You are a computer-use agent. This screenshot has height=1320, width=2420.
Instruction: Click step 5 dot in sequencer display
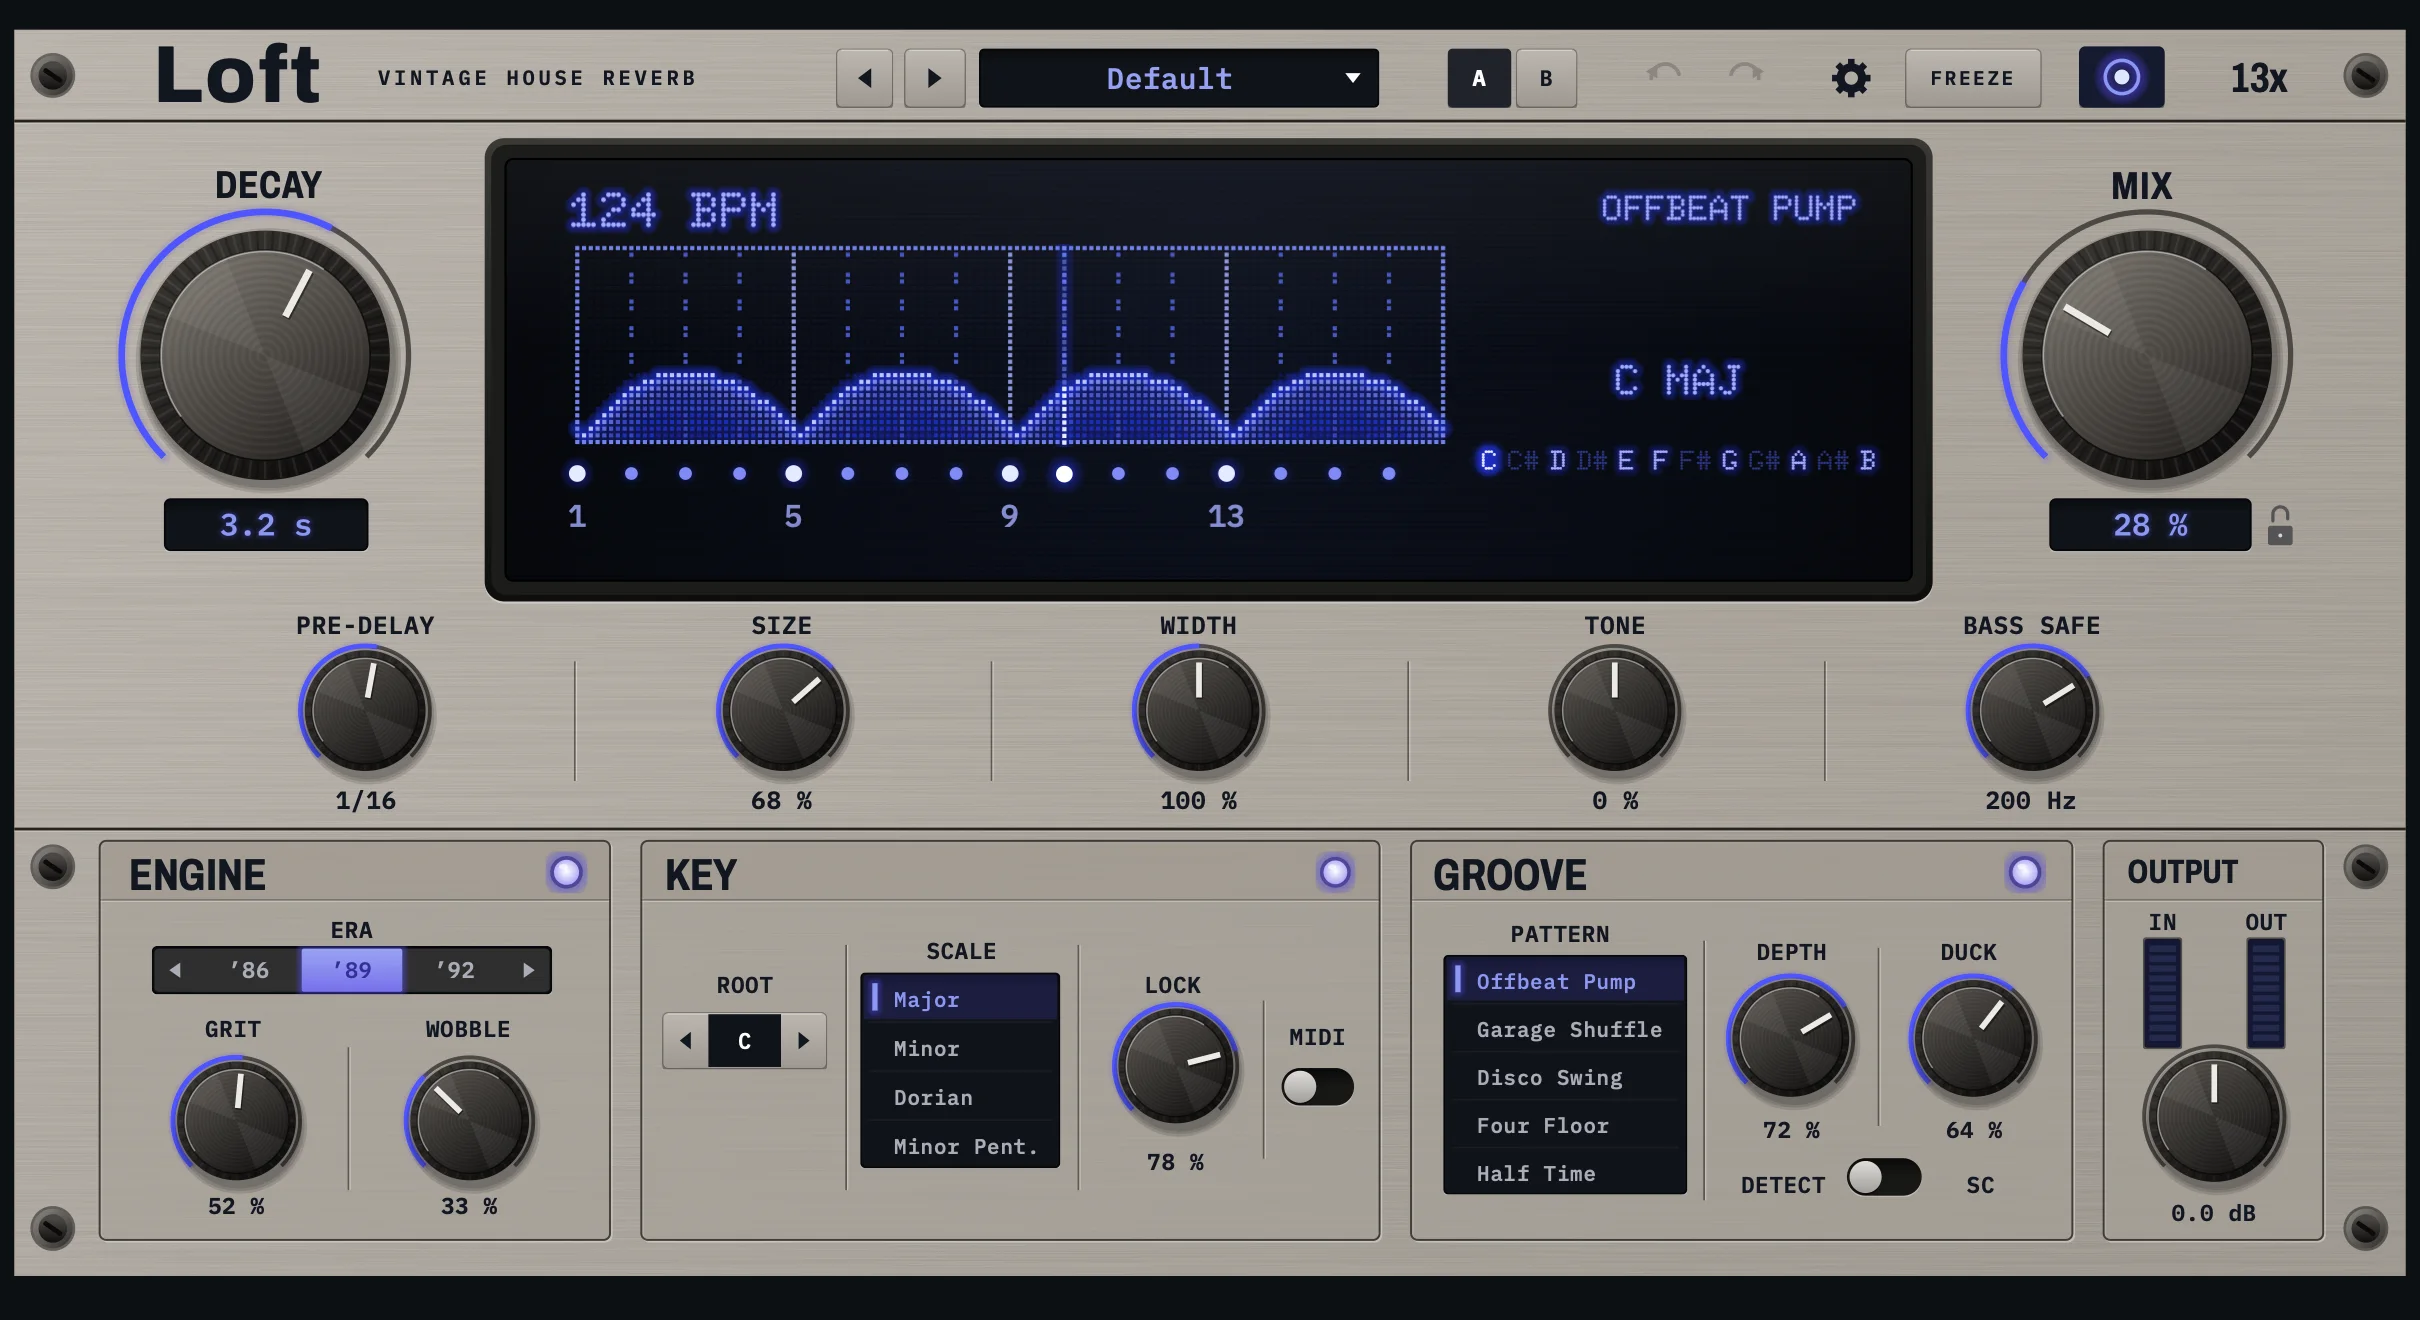tap(793, 473)
